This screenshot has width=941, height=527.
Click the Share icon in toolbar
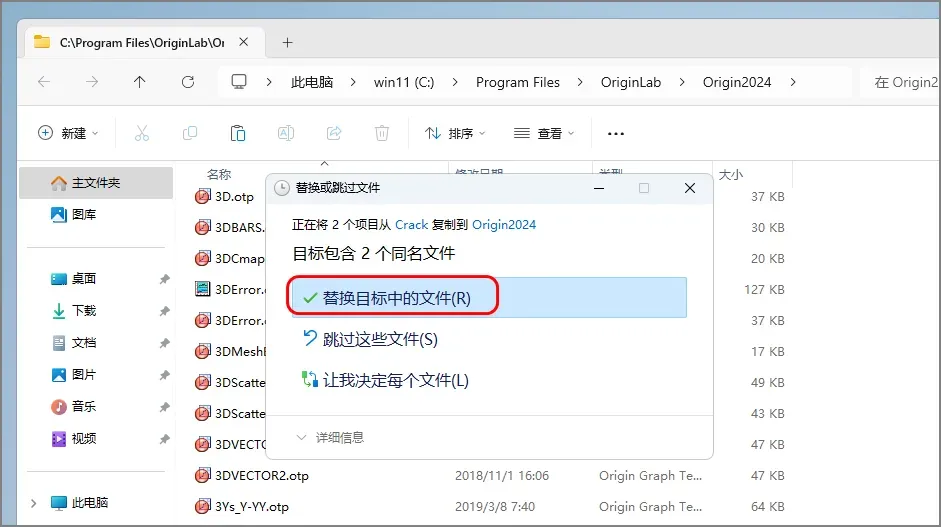click(334, 133)
